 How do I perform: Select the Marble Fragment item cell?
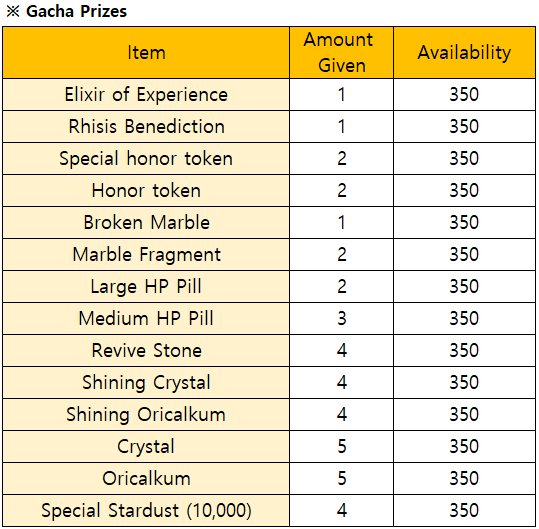(x=146, y=254)
